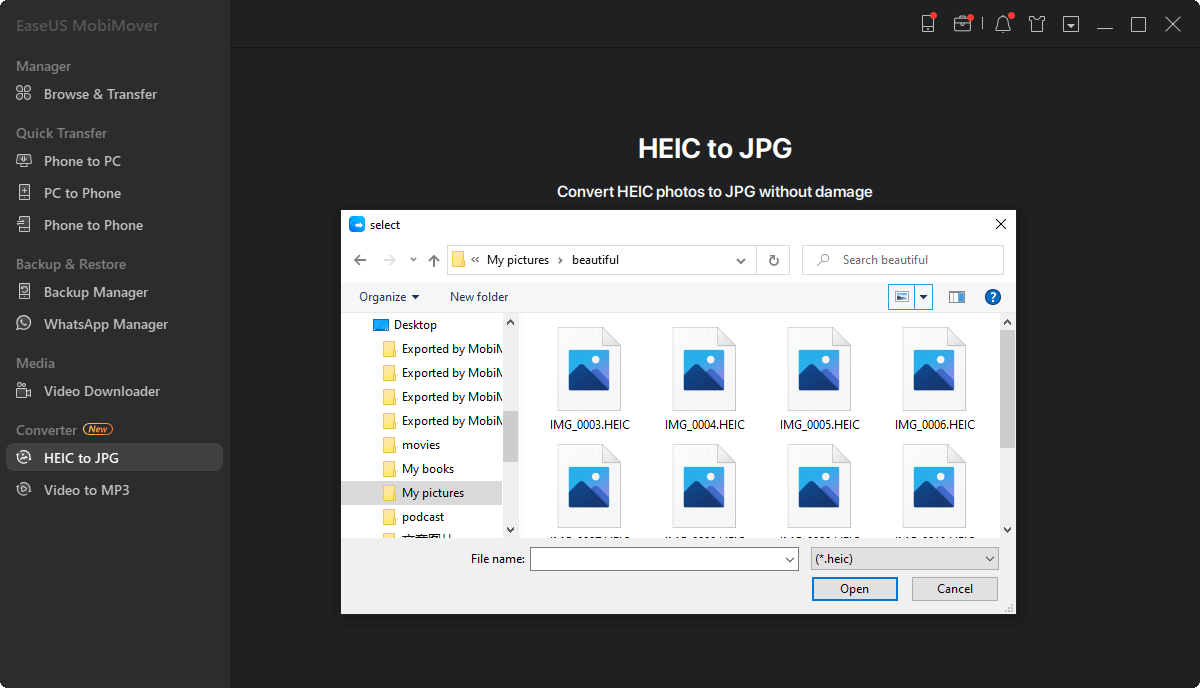The width and height of the screenshot is (1200, 688).
Task: Go back in file dialog
Action: tap(361, 260)
